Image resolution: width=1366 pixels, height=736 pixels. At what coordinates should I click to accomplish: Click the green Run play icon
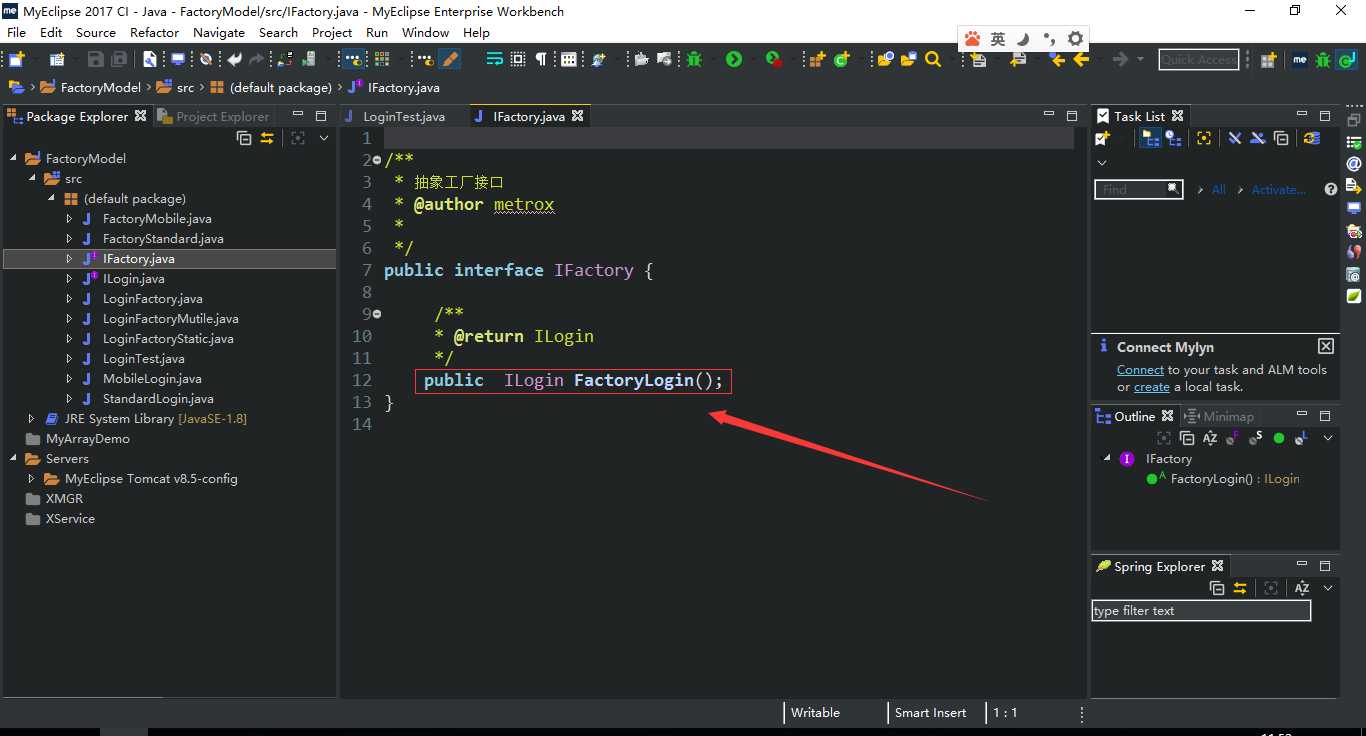click(x=734, y=60)
